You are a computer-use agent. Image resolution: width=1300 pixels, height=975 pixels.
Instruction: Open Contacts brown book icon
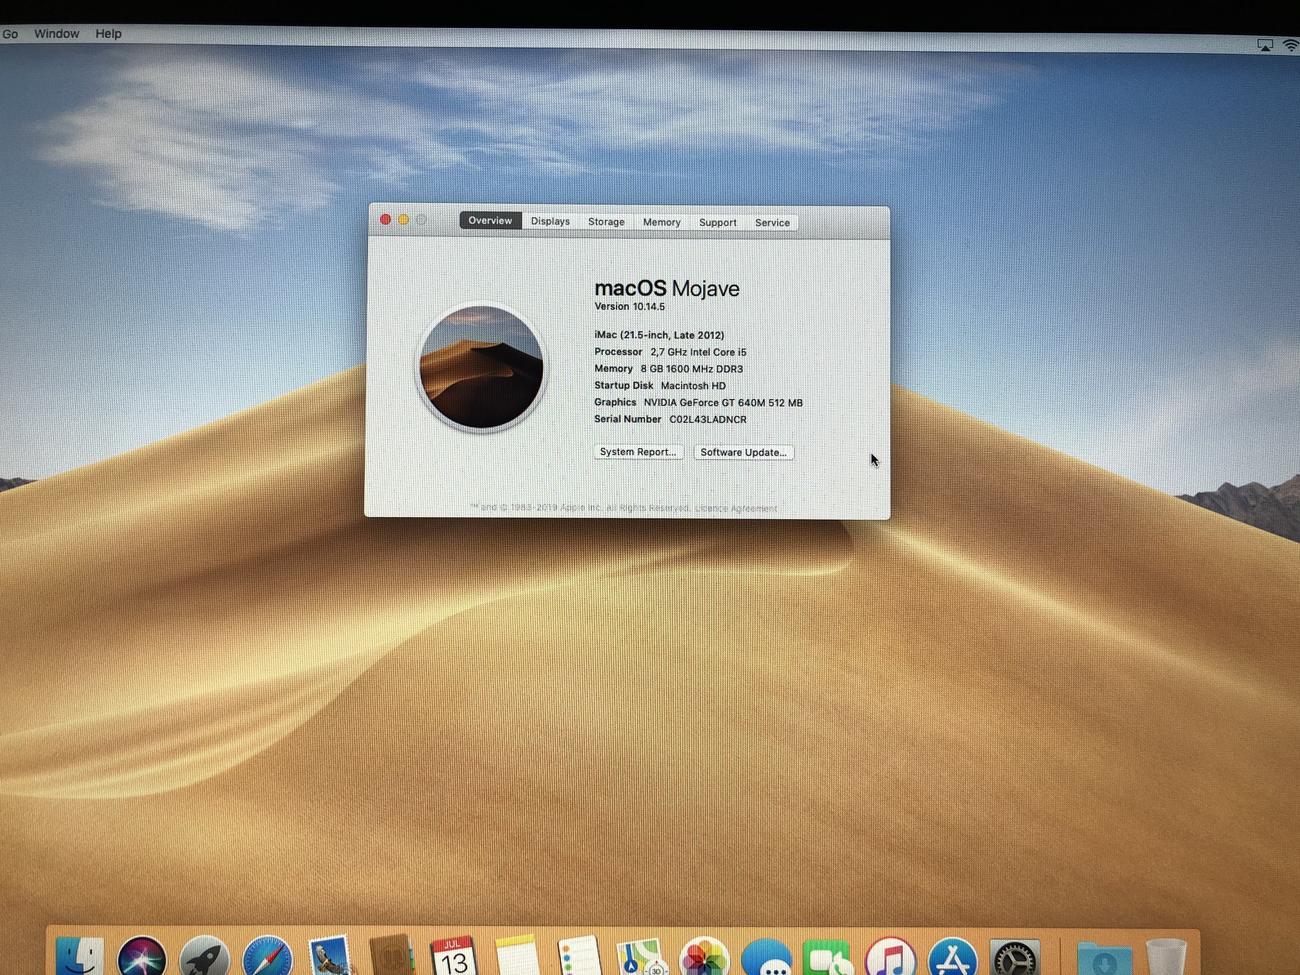(392, 957)
